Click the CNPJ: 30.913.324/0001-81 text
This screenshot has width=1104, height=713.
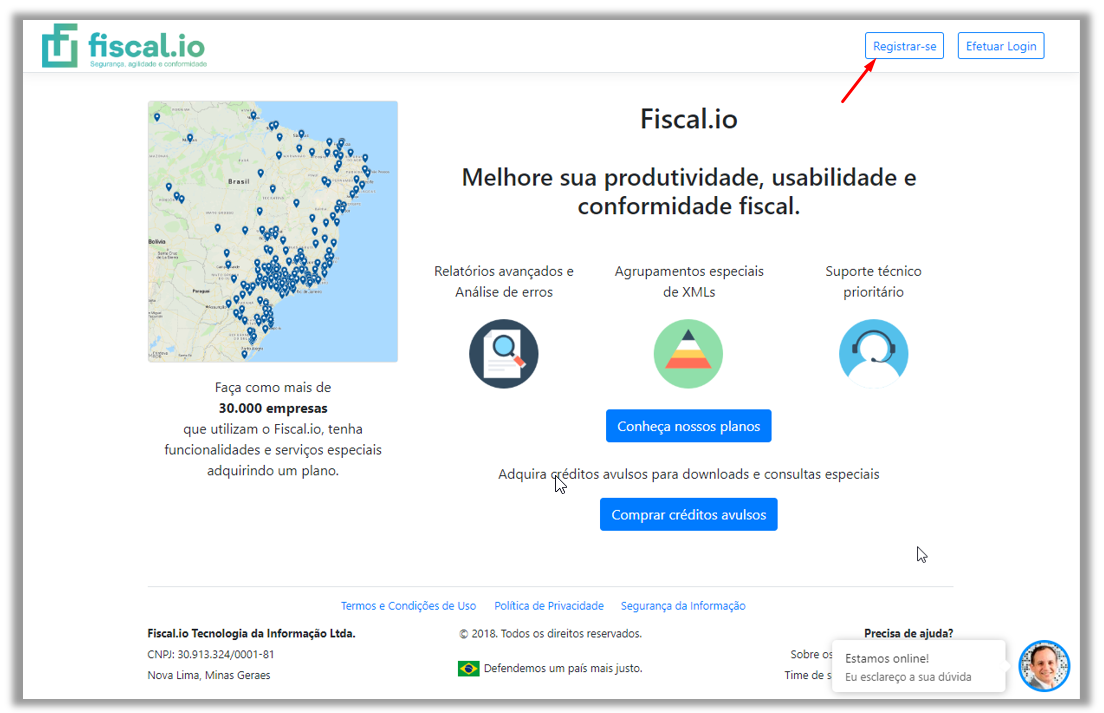tap(211, 655)
